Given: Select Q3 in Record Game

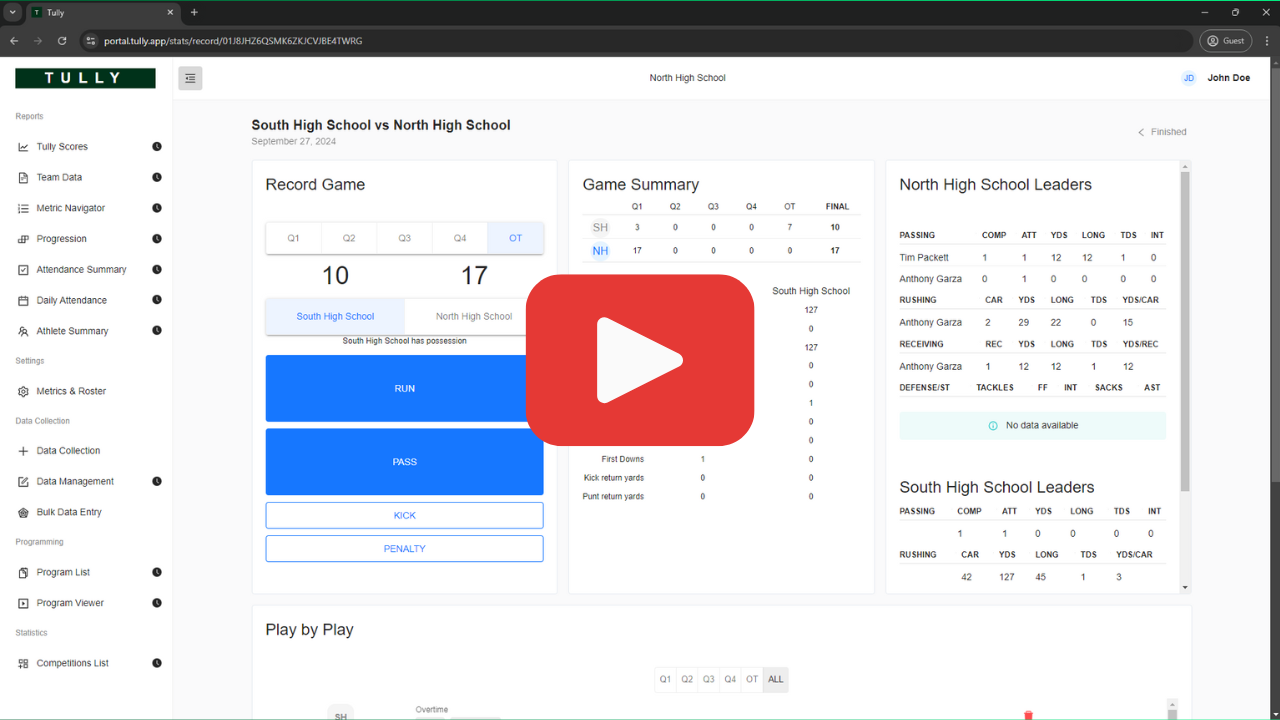Looking at the screenshot, I should click(405, 238).
